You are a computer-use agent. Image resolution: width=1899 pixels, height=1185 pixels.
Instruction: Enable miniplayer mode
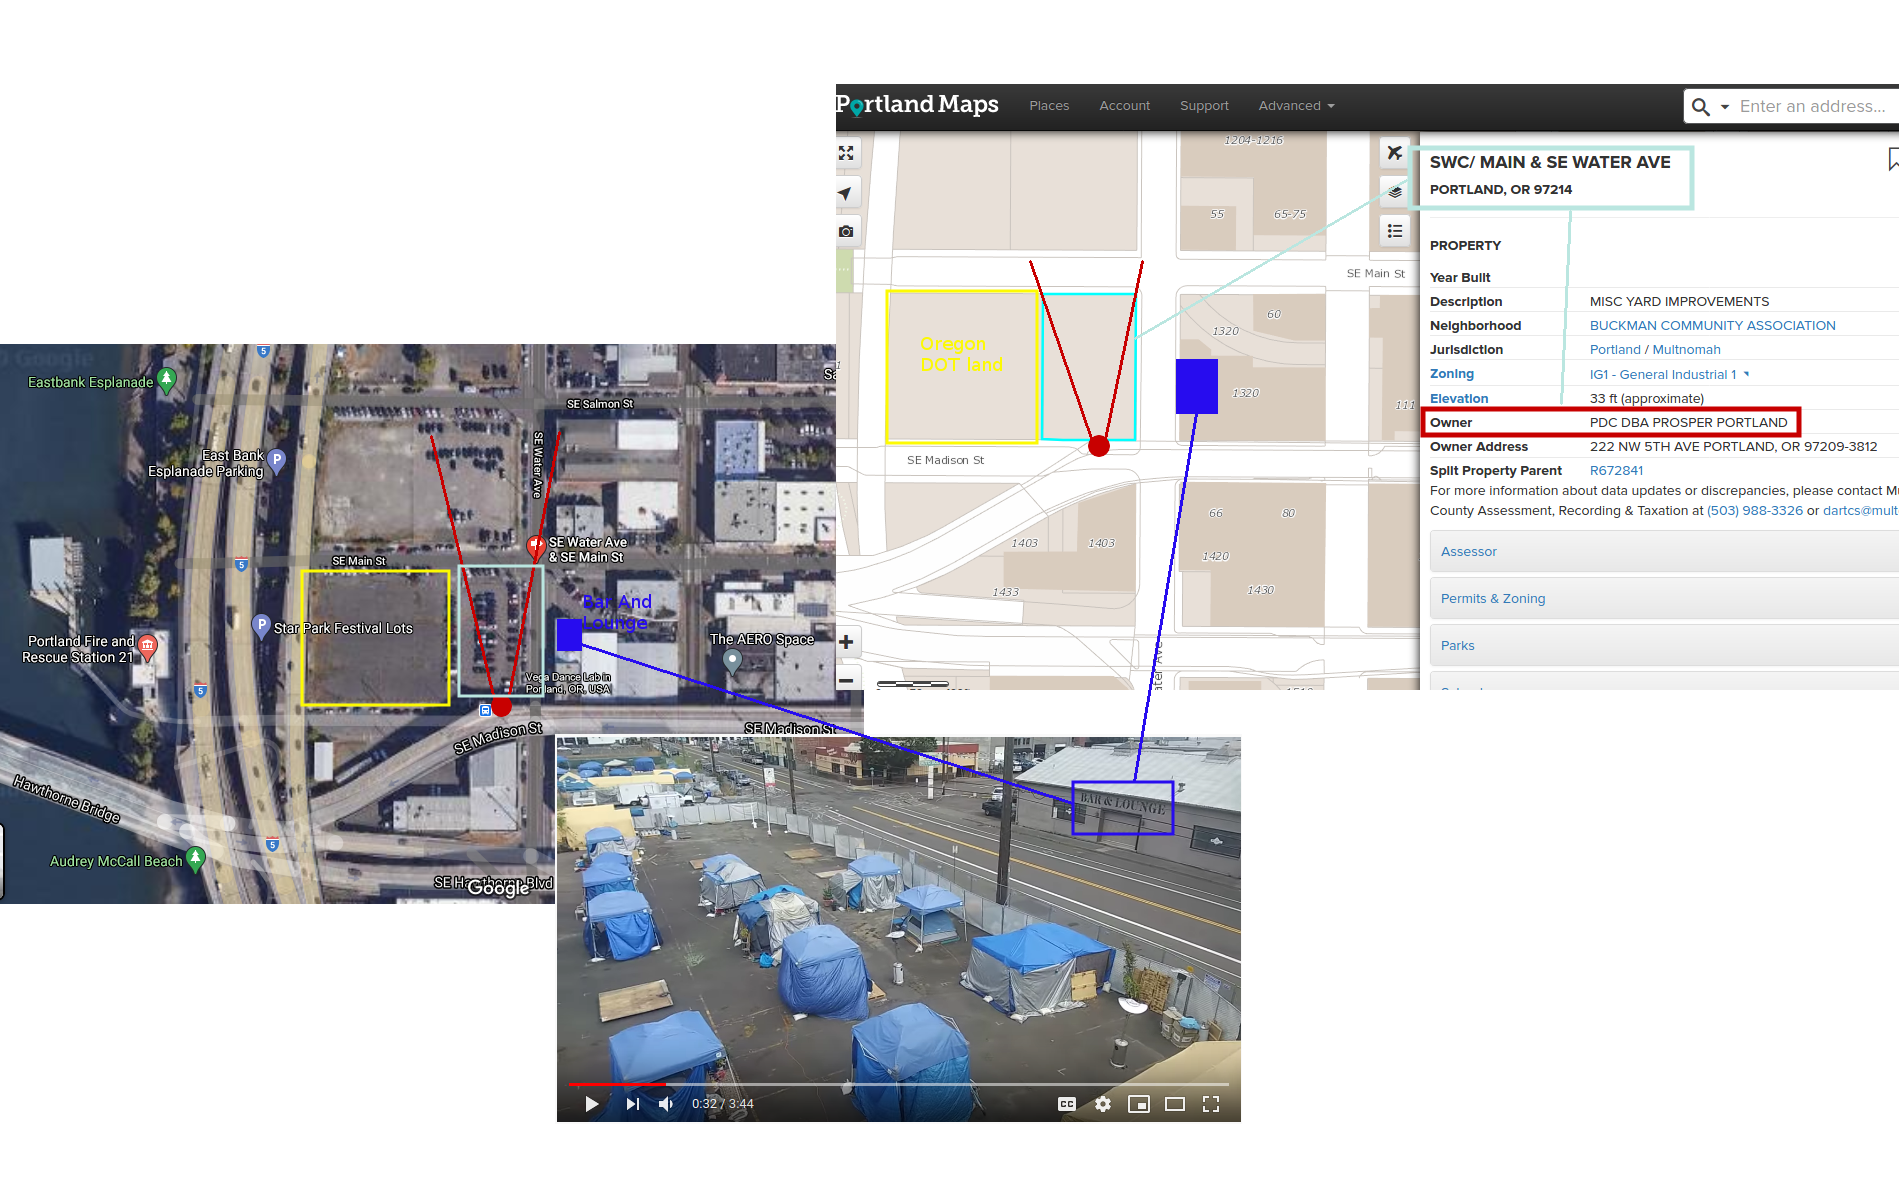(1139, 1104)
